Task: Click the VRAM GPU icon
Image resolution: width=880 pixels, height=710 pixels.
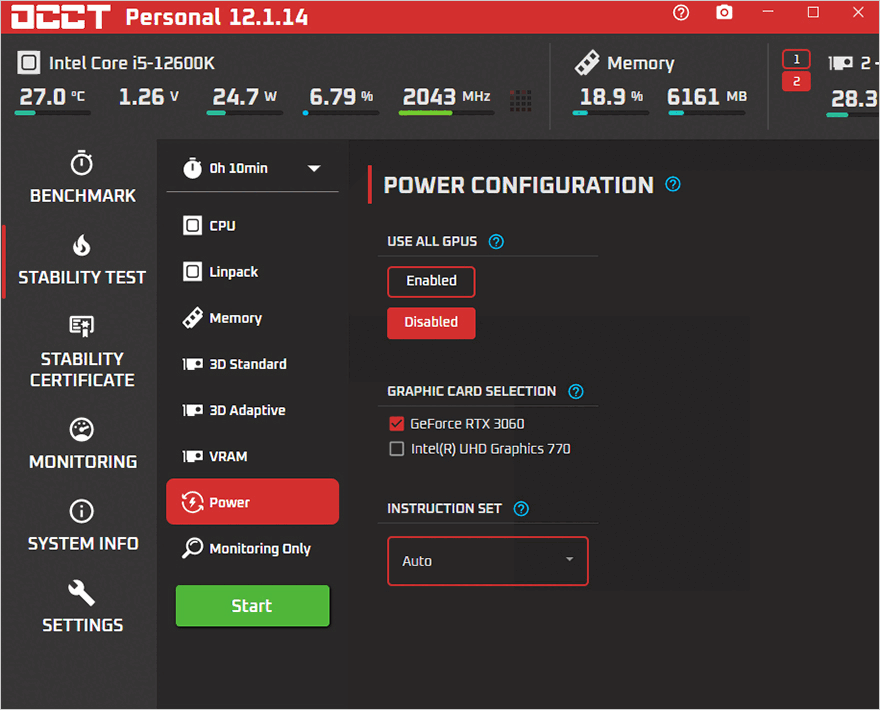Action: (x=192, y=456)
